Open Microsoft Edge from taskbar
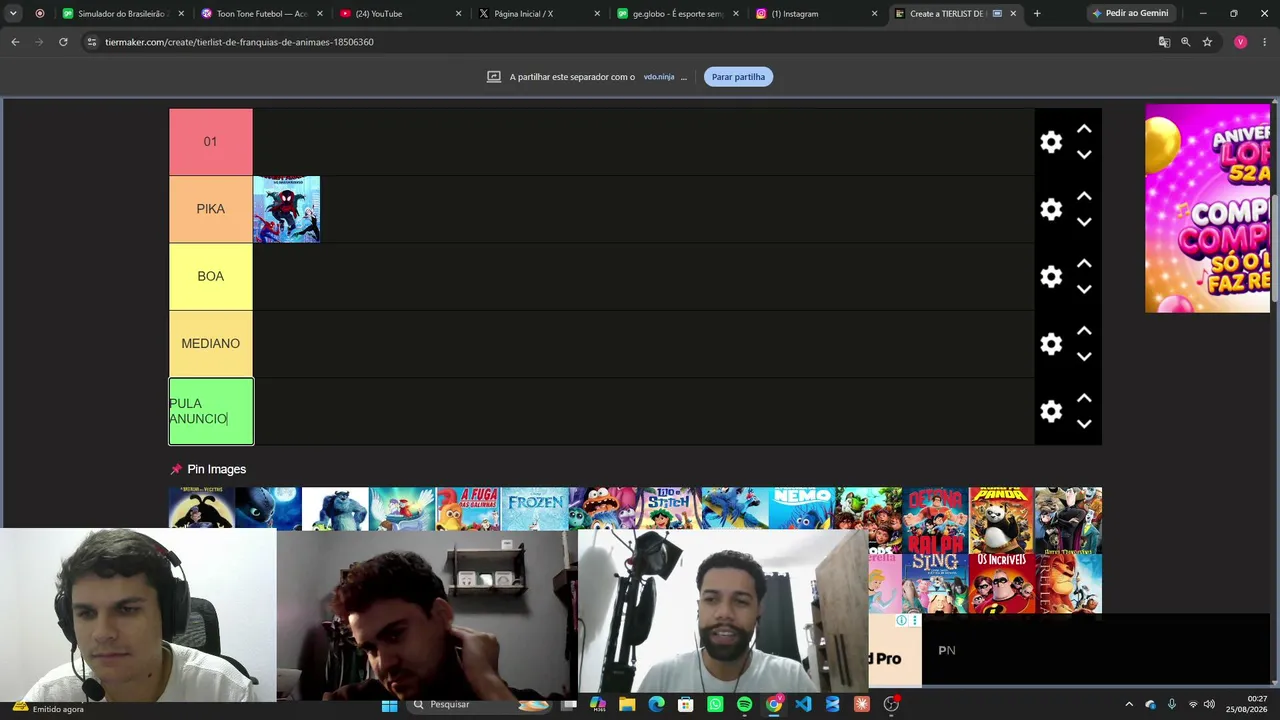This screenshot has height=720, width=1280. pos(656,705)
